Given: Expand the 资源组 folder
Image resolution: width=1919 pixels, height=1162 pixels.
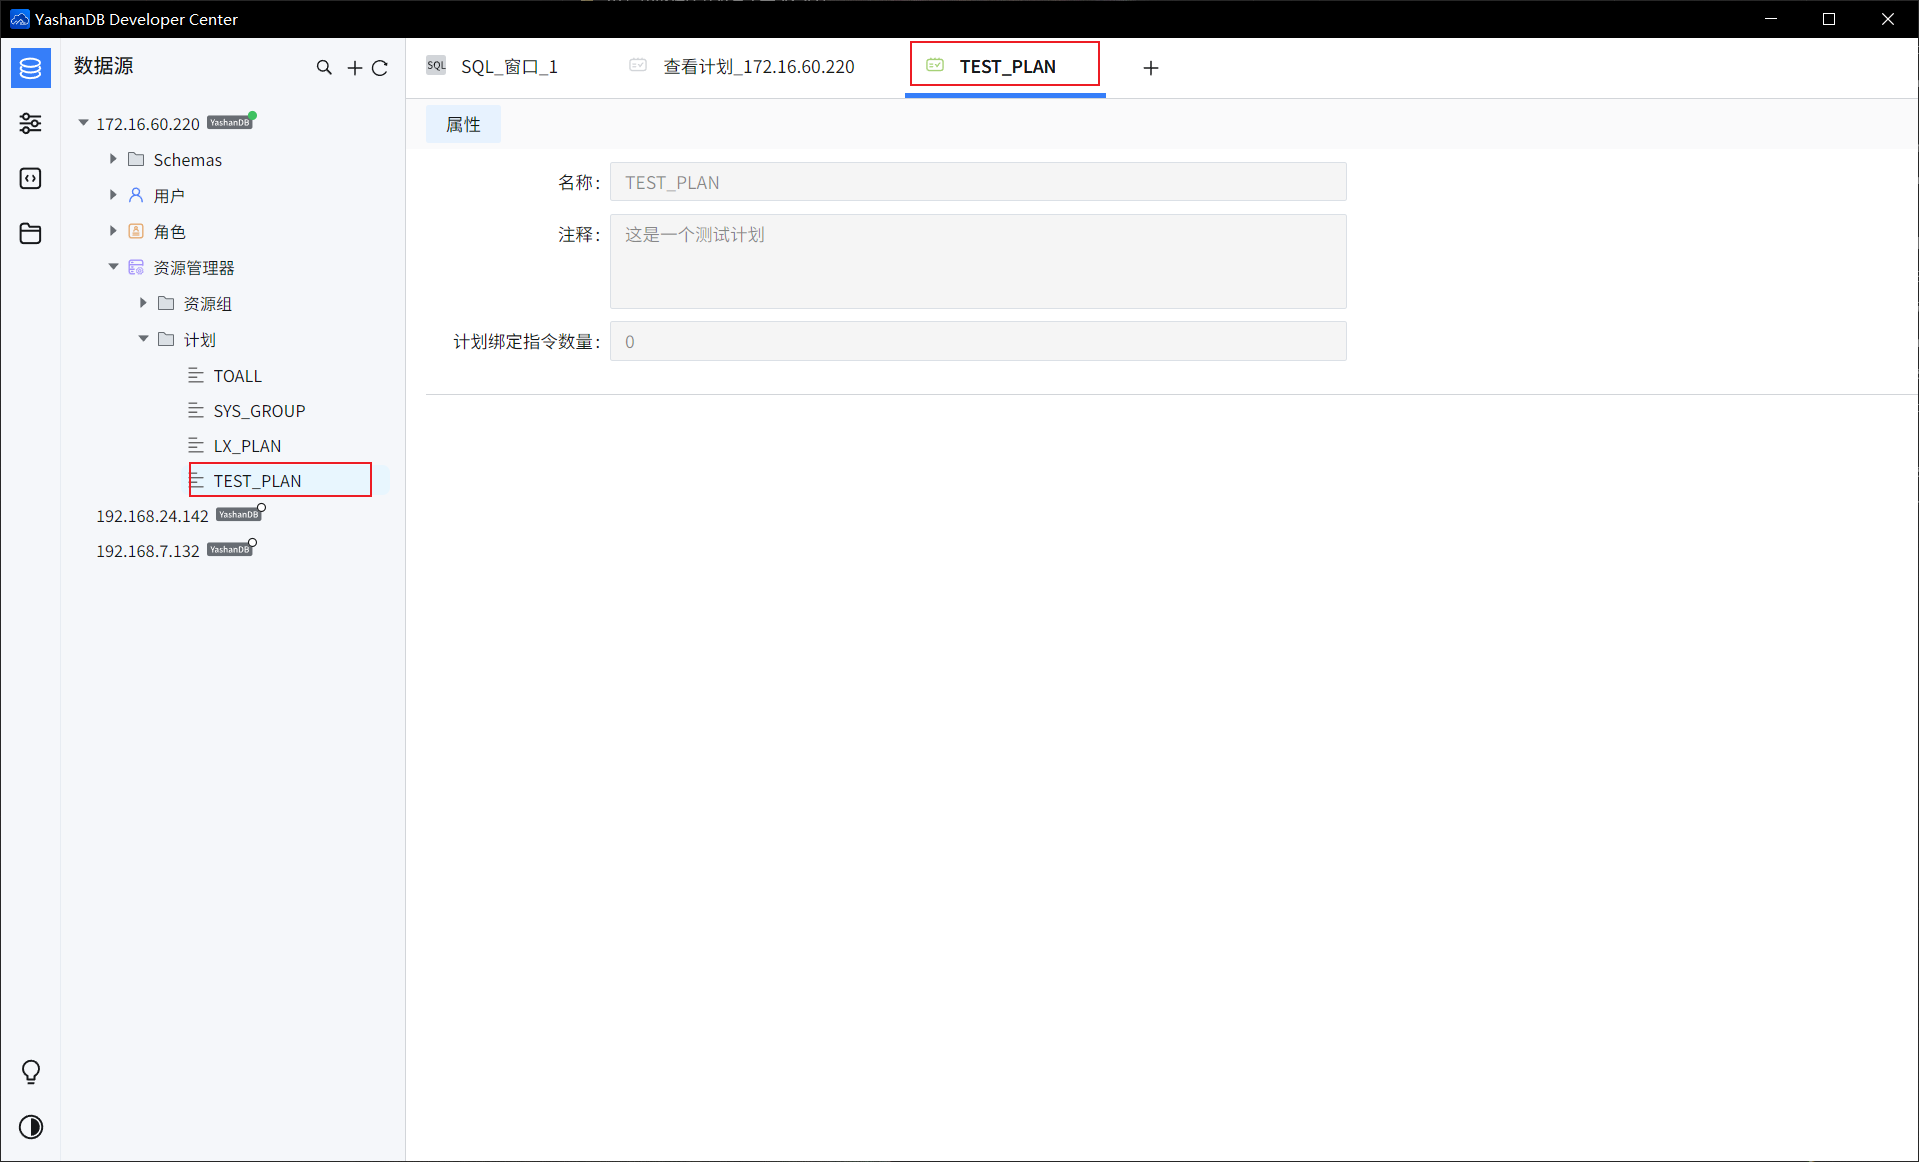Looking at the screenshot, I should (x=143, y=303).
